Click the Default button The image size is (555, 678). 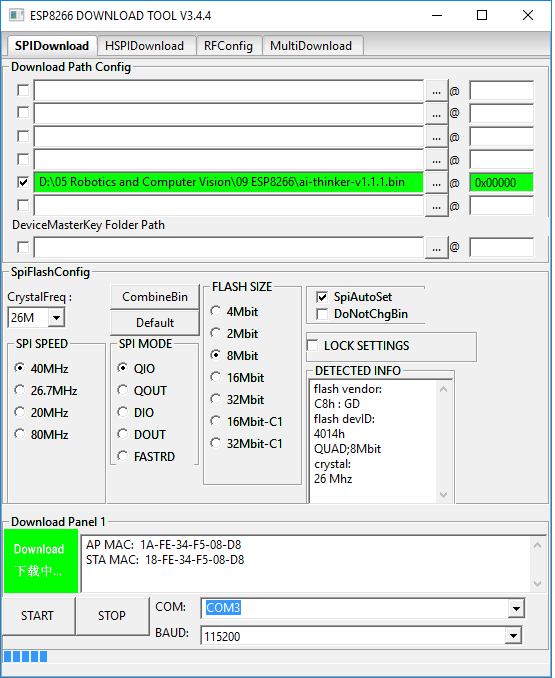click(x=155, y=323)
